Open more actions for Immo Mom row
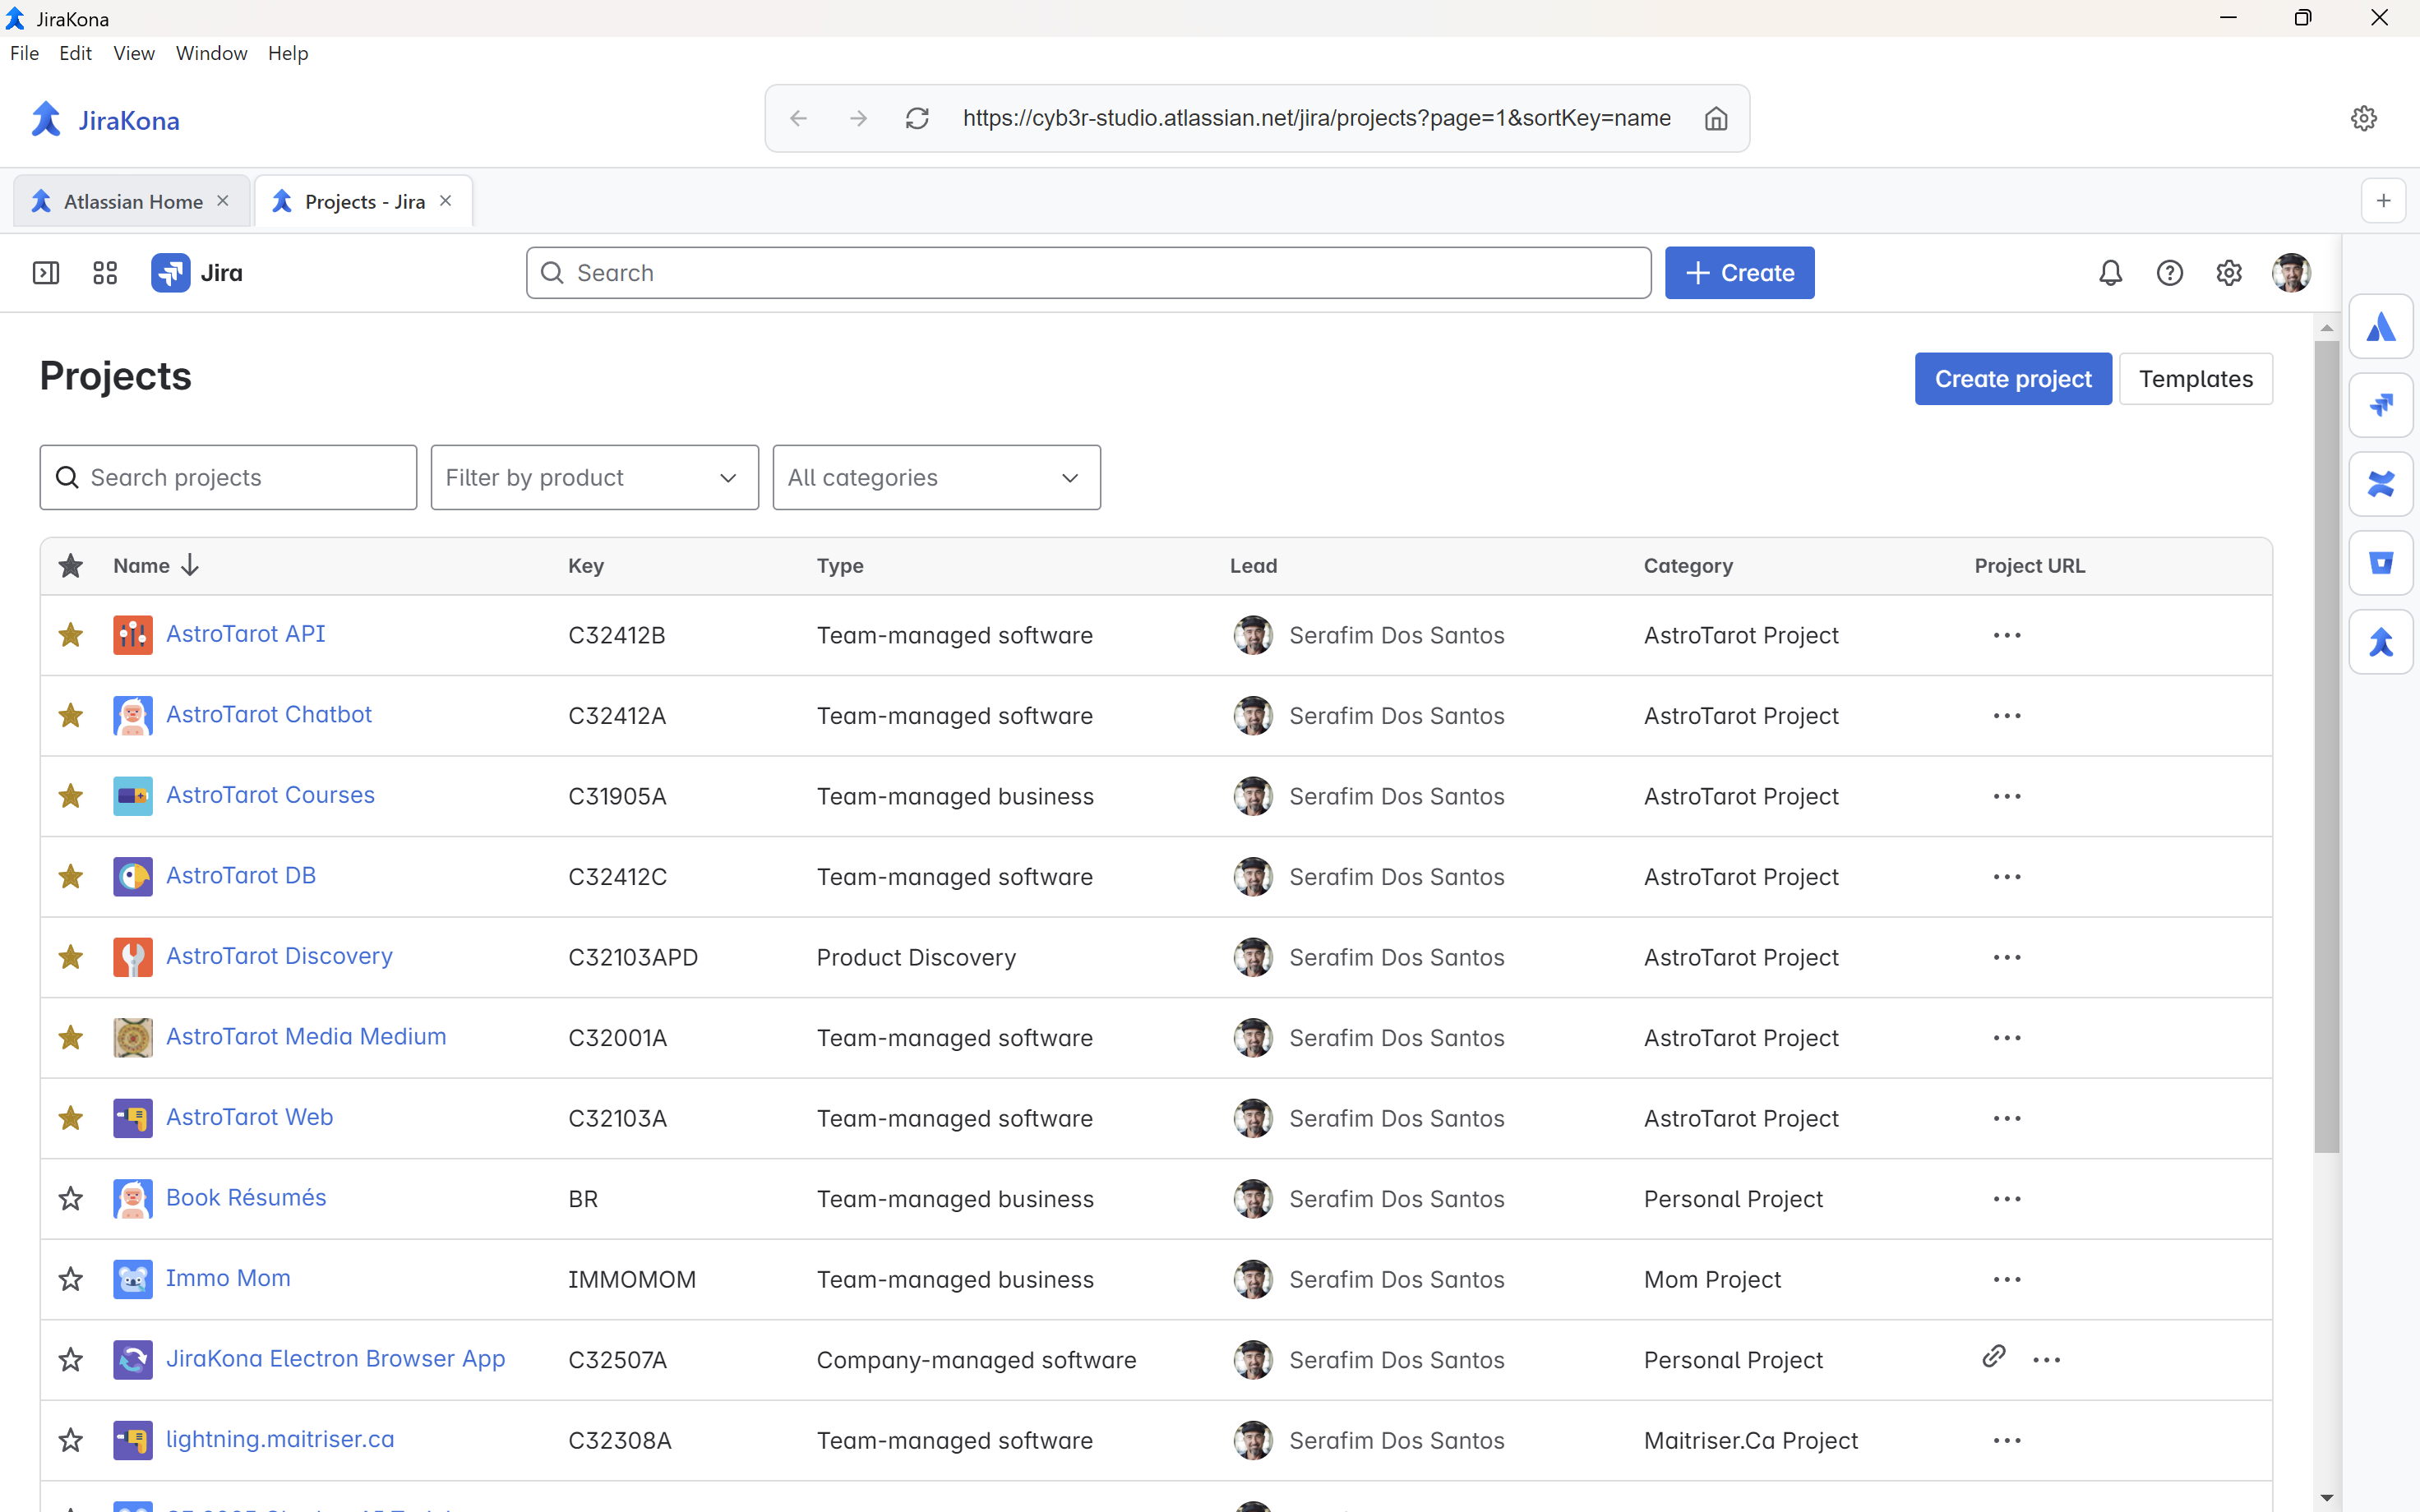The width and height of the screenshot is (2420, 1512). pyautogui.click(x=2006, y=1279)
